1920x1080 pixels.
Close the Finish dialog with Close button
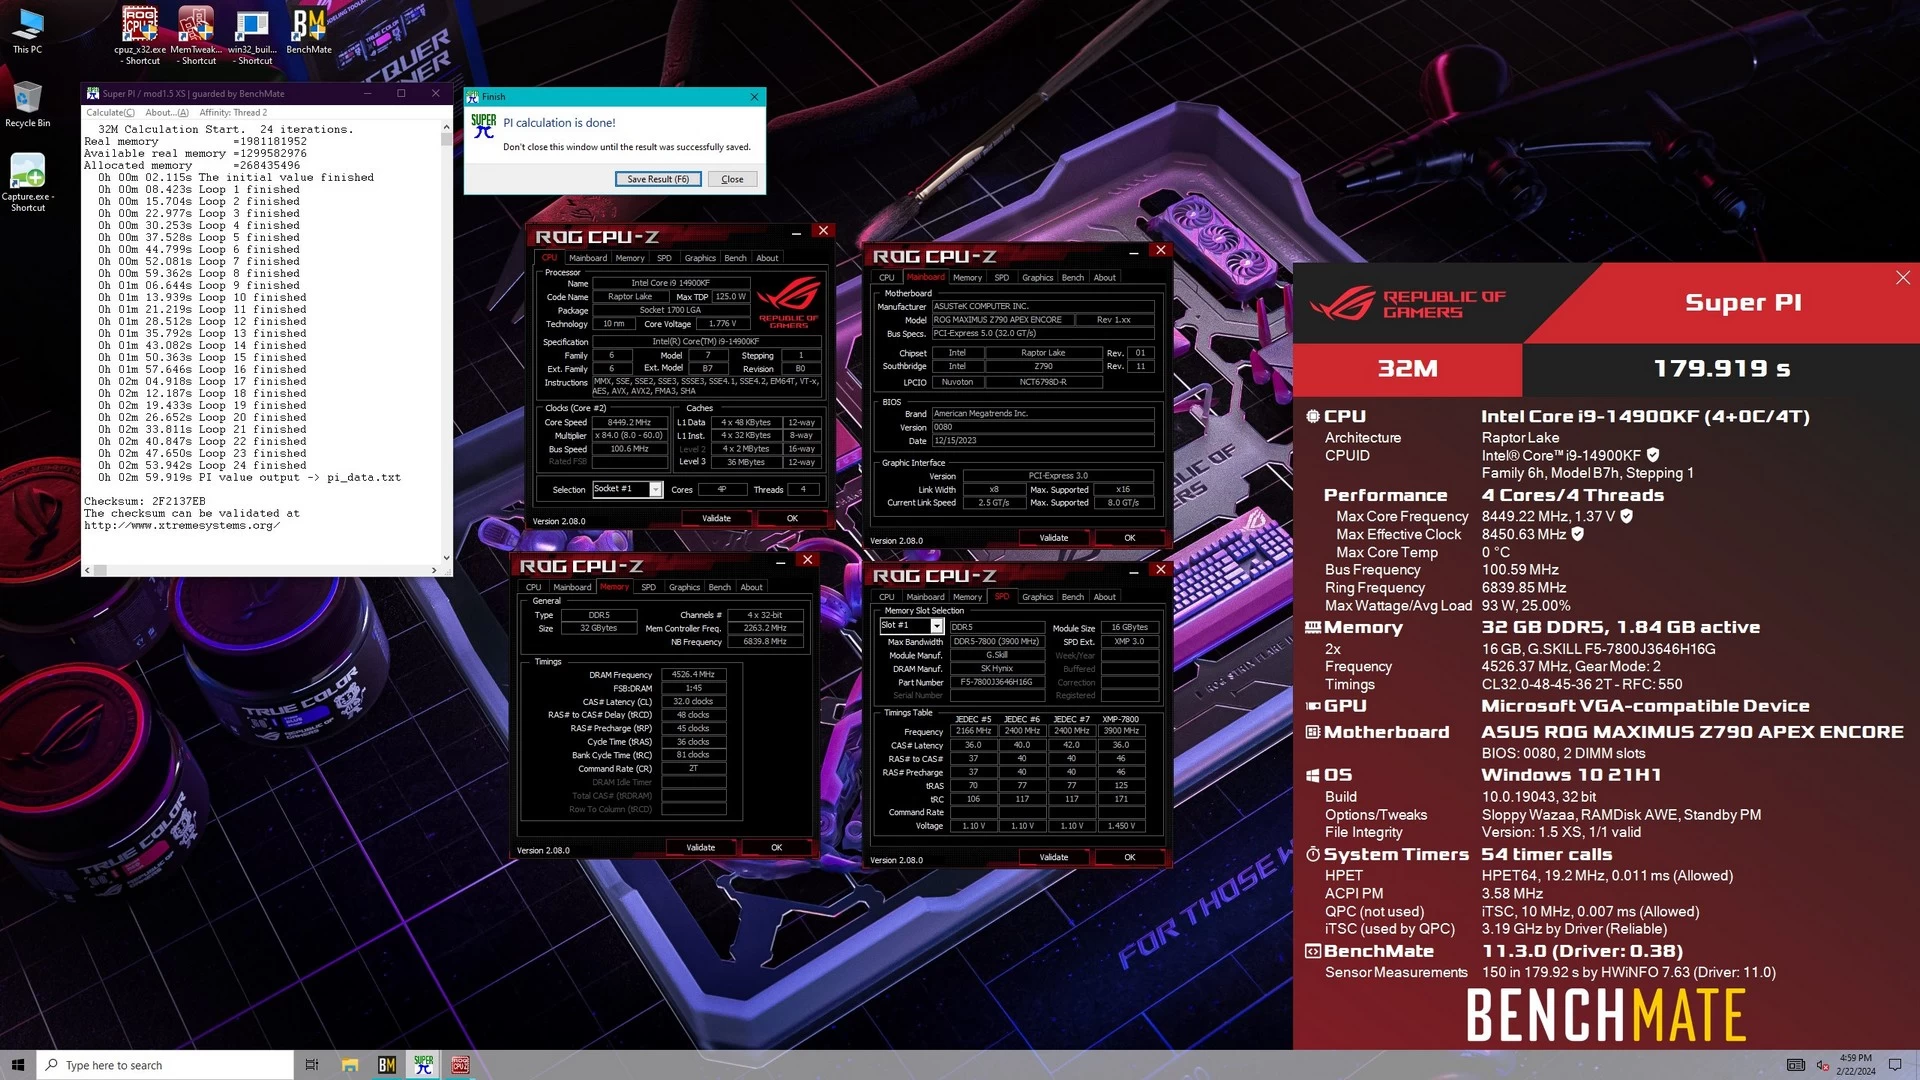[x=732, y=179]
